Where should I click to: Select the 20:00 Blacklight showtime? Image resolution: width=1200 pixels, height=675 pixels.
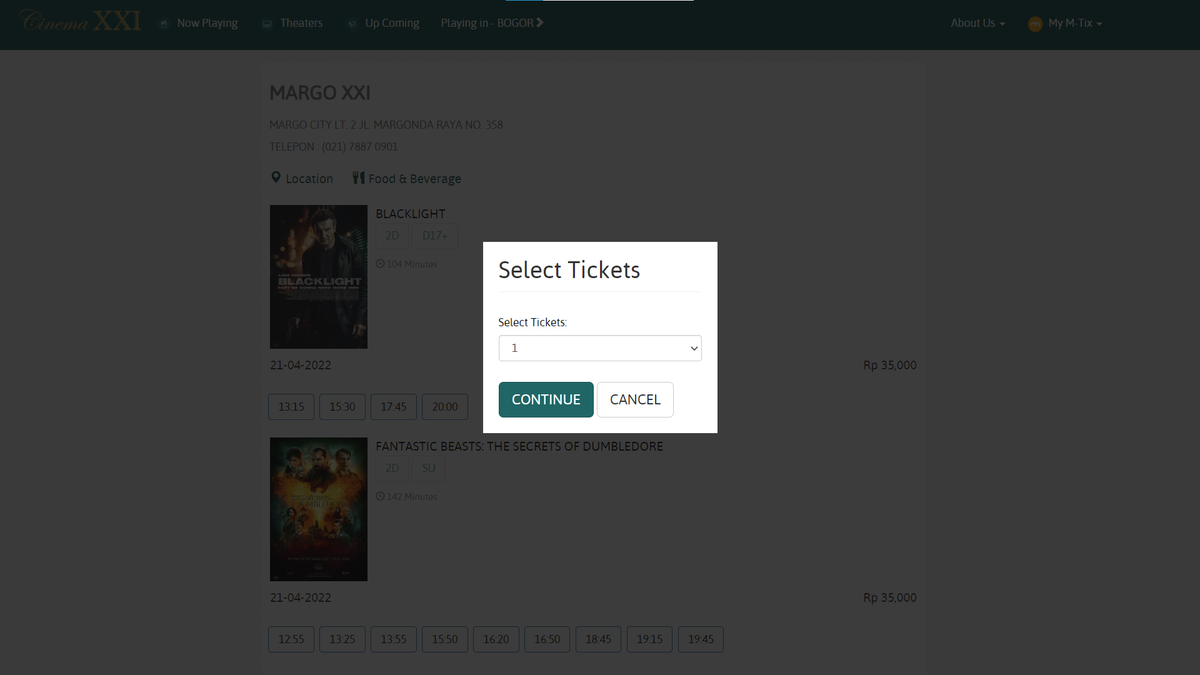click(445, 407)
